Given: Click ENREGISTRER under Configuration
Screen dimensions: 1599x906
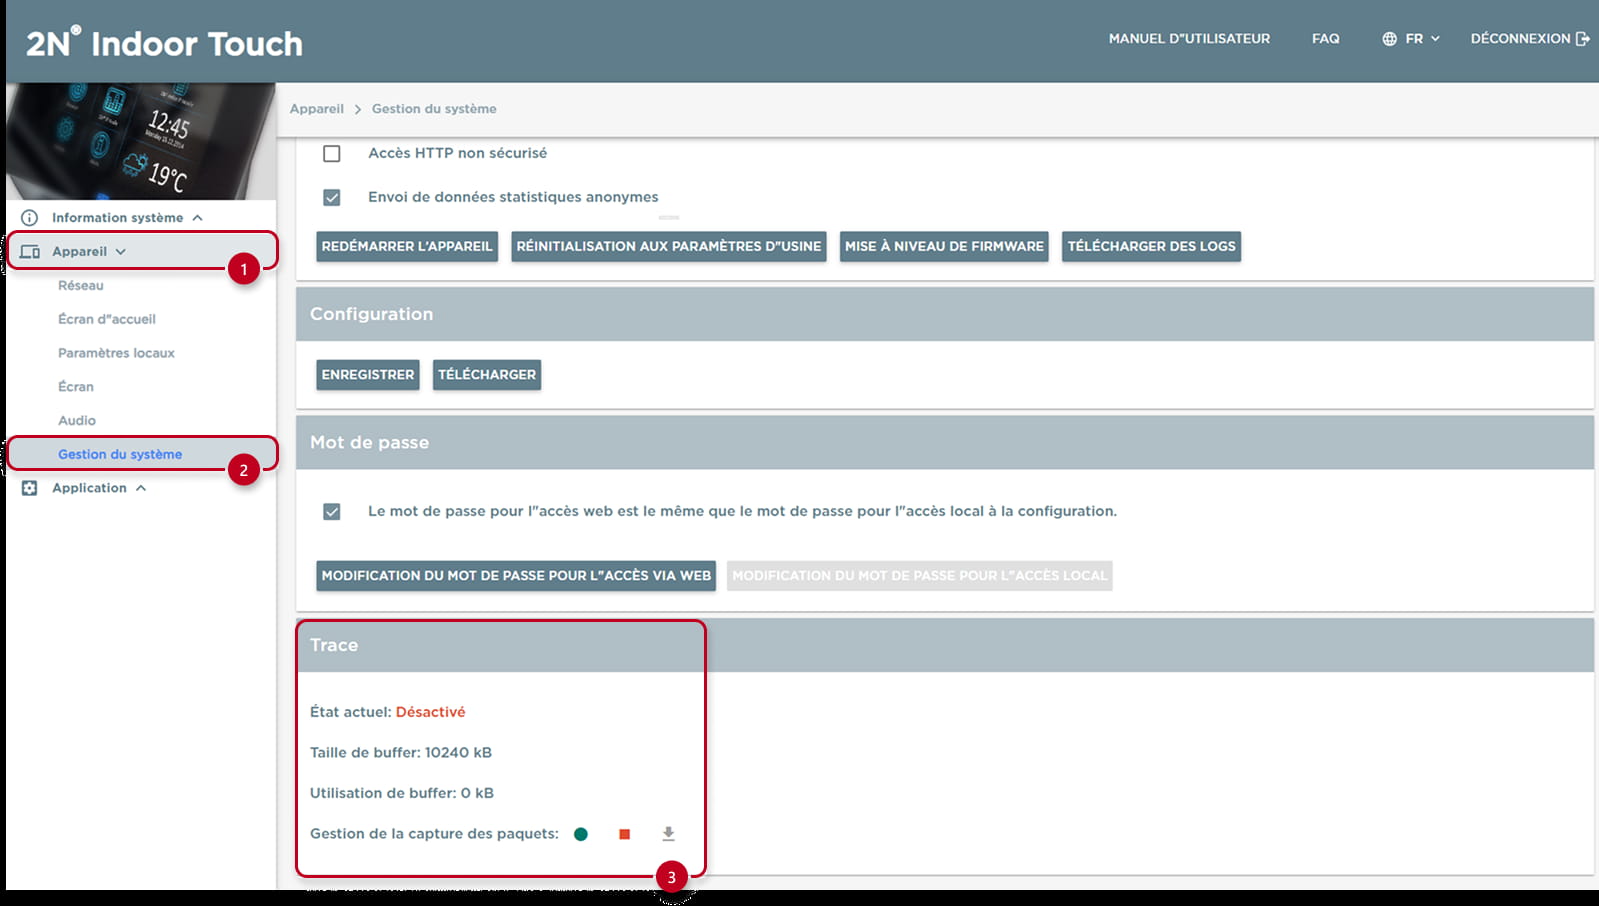Looking at the screenshot, I should tap(368, 375).
